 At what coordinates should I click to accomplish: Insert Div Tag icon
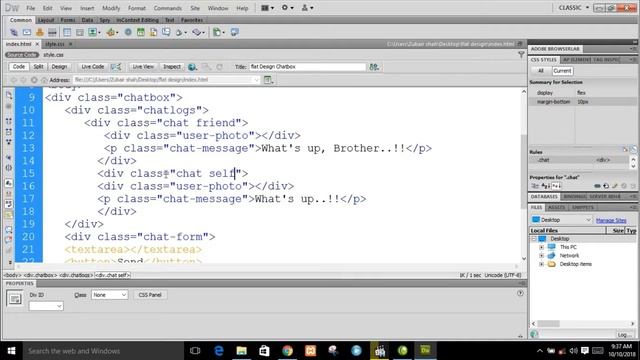tap(80, 32)
